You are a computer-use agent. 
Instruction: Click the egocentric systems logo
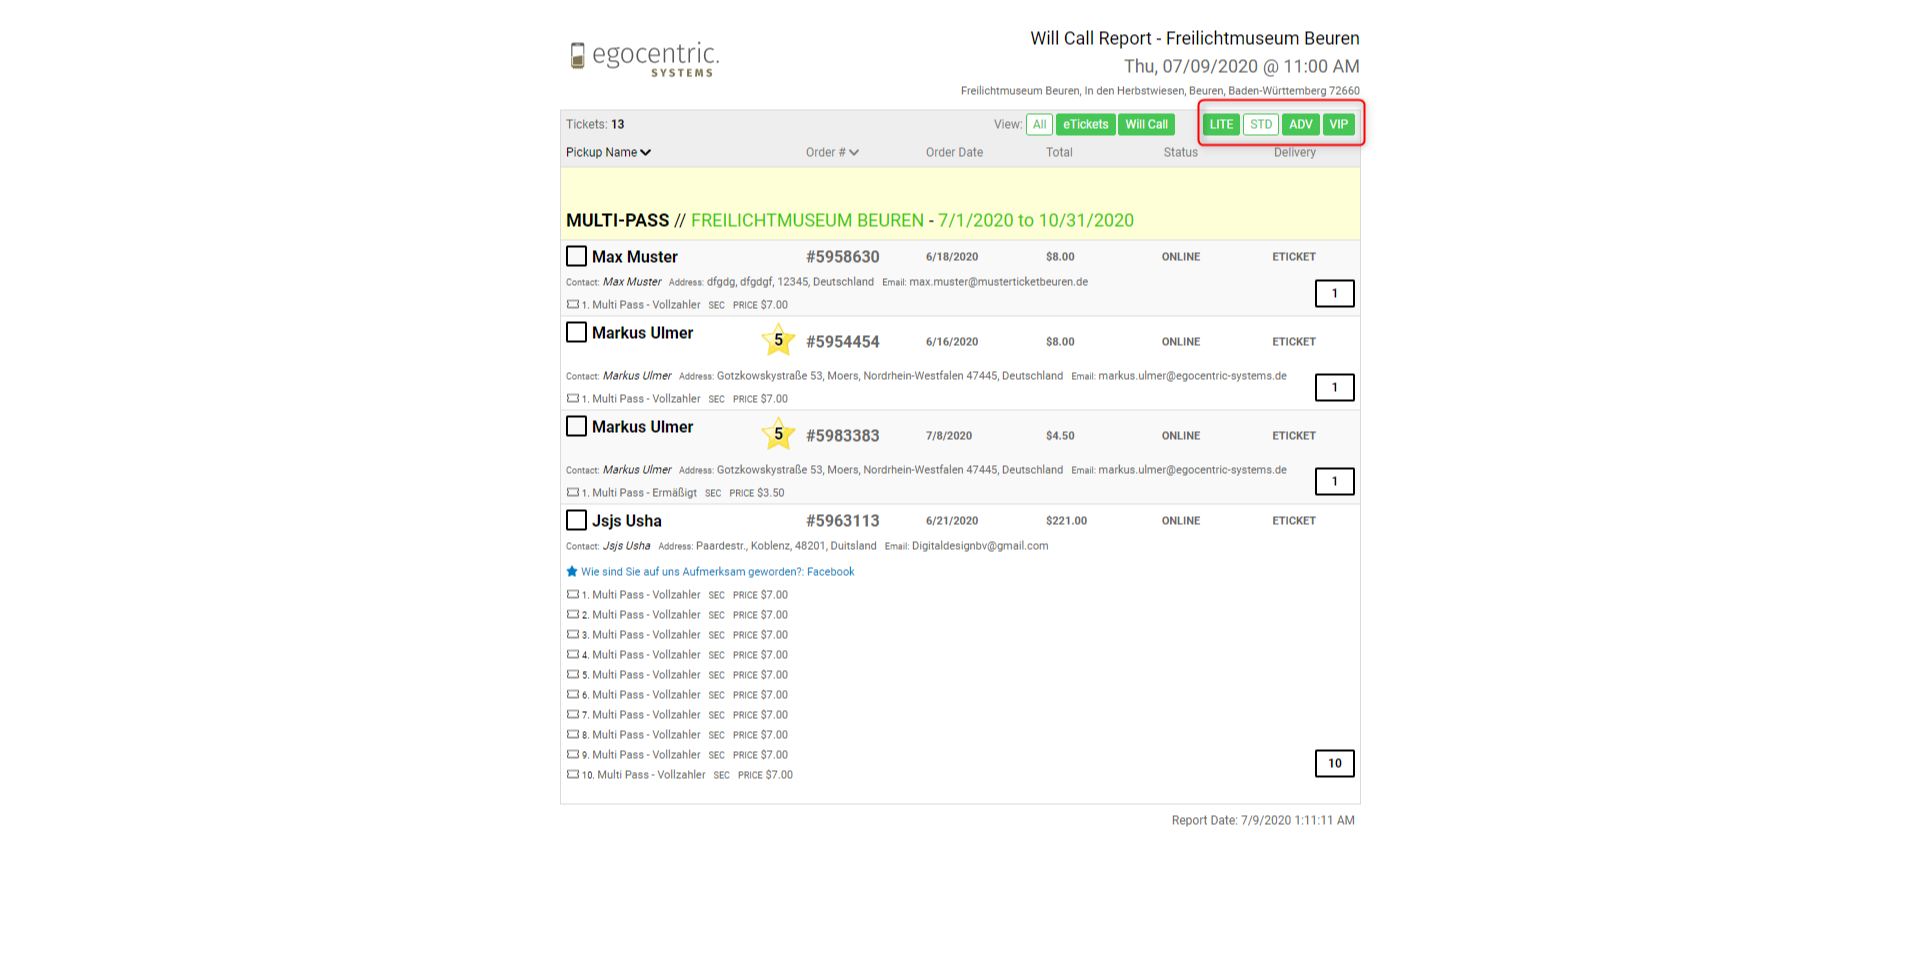[x=644, y=58]
